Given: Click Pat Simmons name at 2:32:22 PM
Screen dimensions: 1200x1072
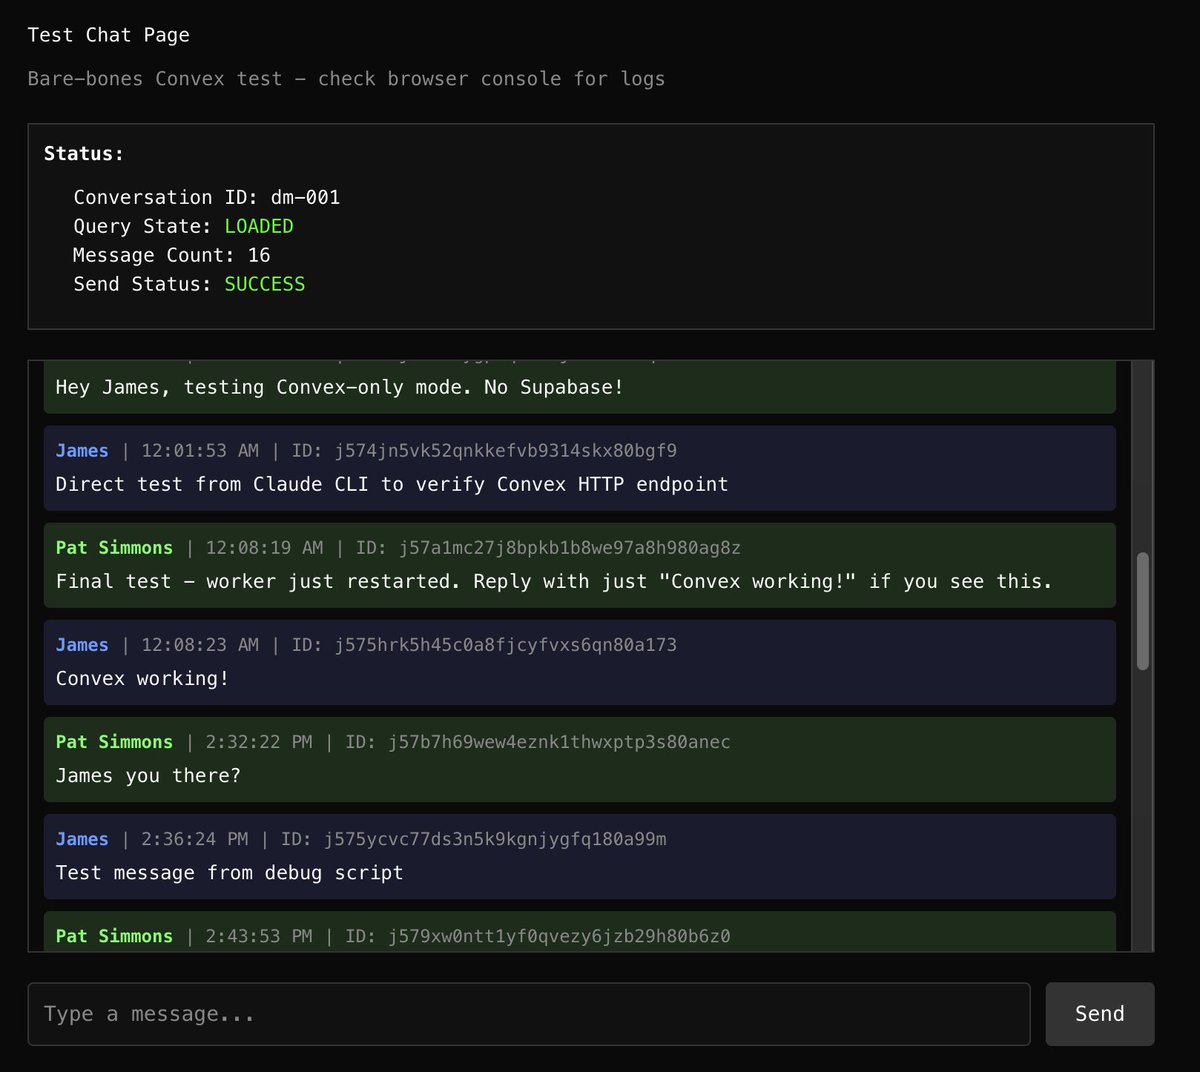Looking at the screenshot, I should [x=114, y=742].
